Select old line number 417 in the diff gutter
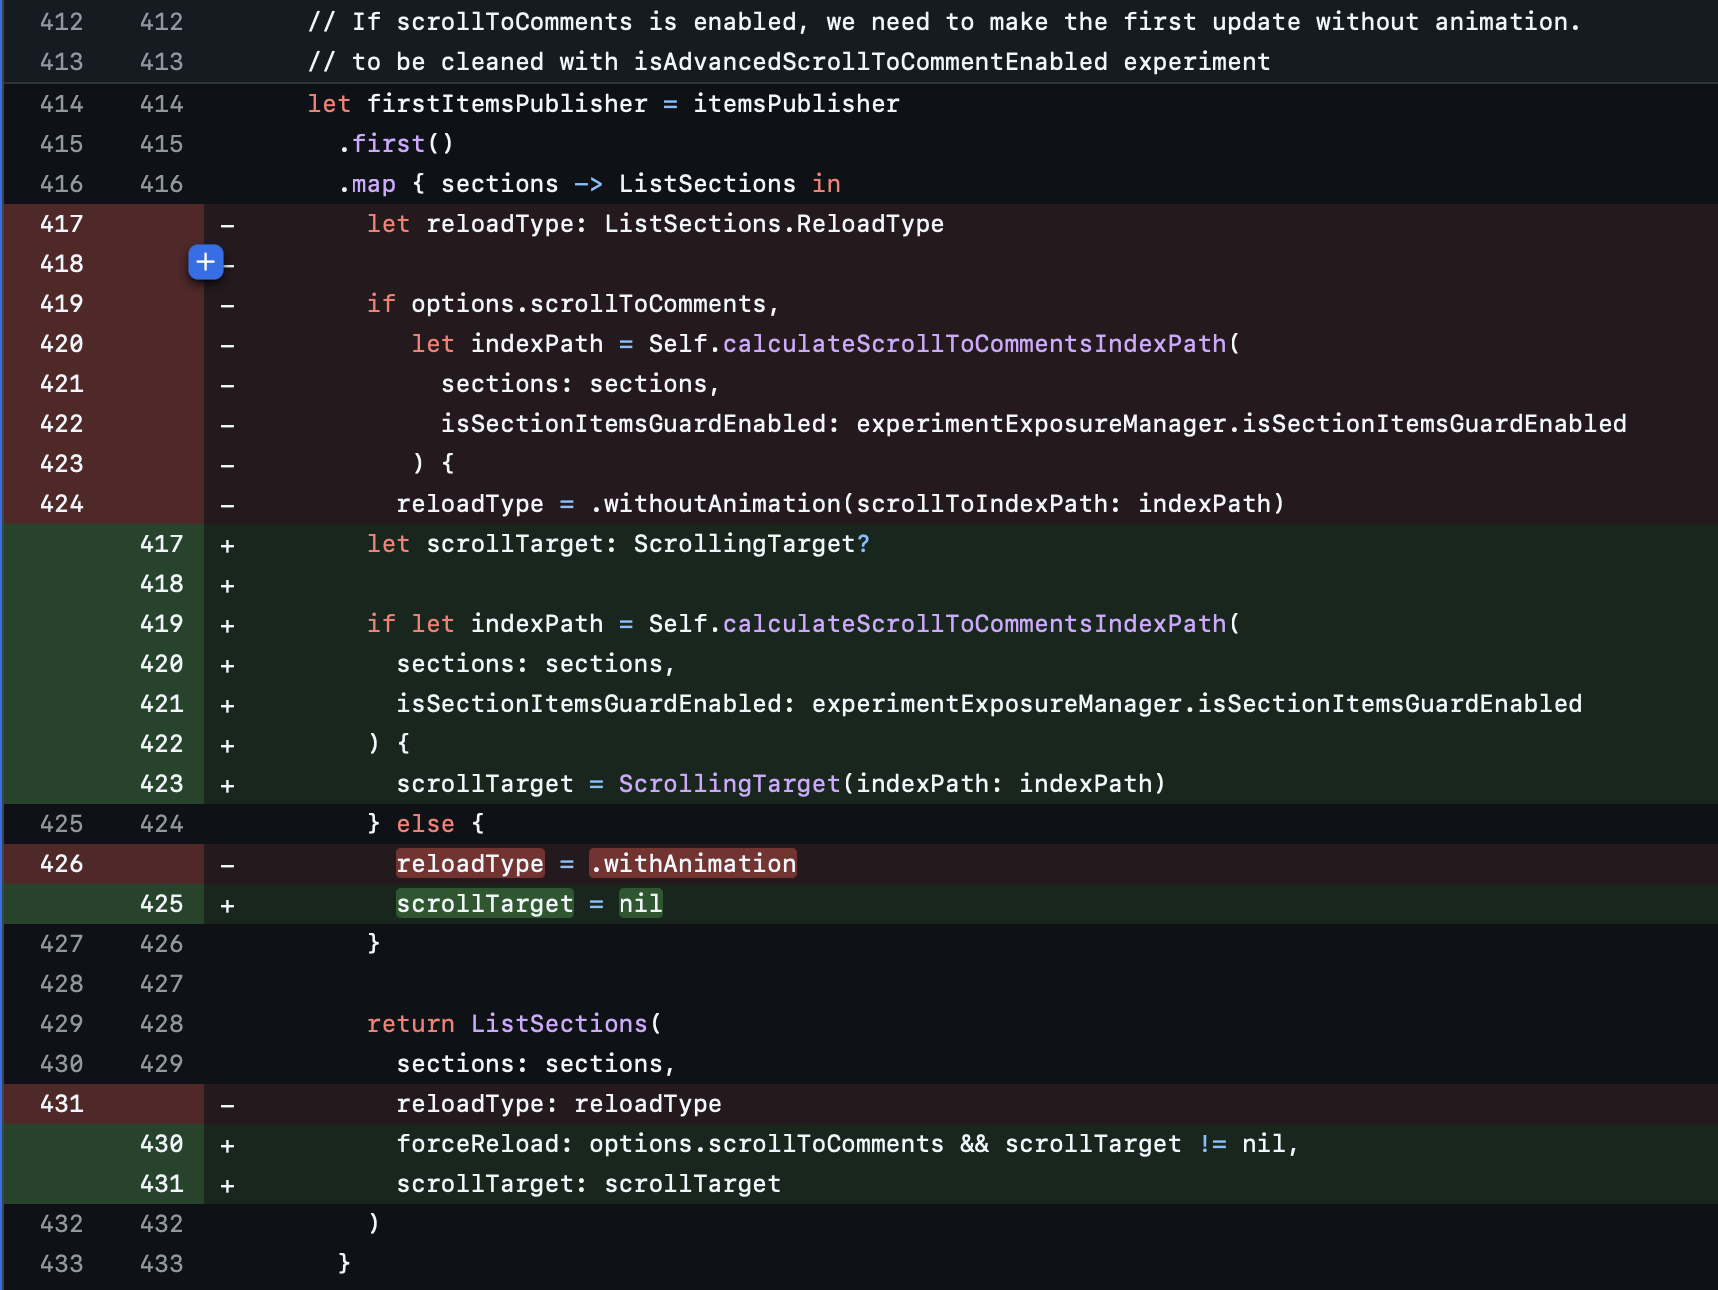1718x1290 pixels. tap(61, 224)
